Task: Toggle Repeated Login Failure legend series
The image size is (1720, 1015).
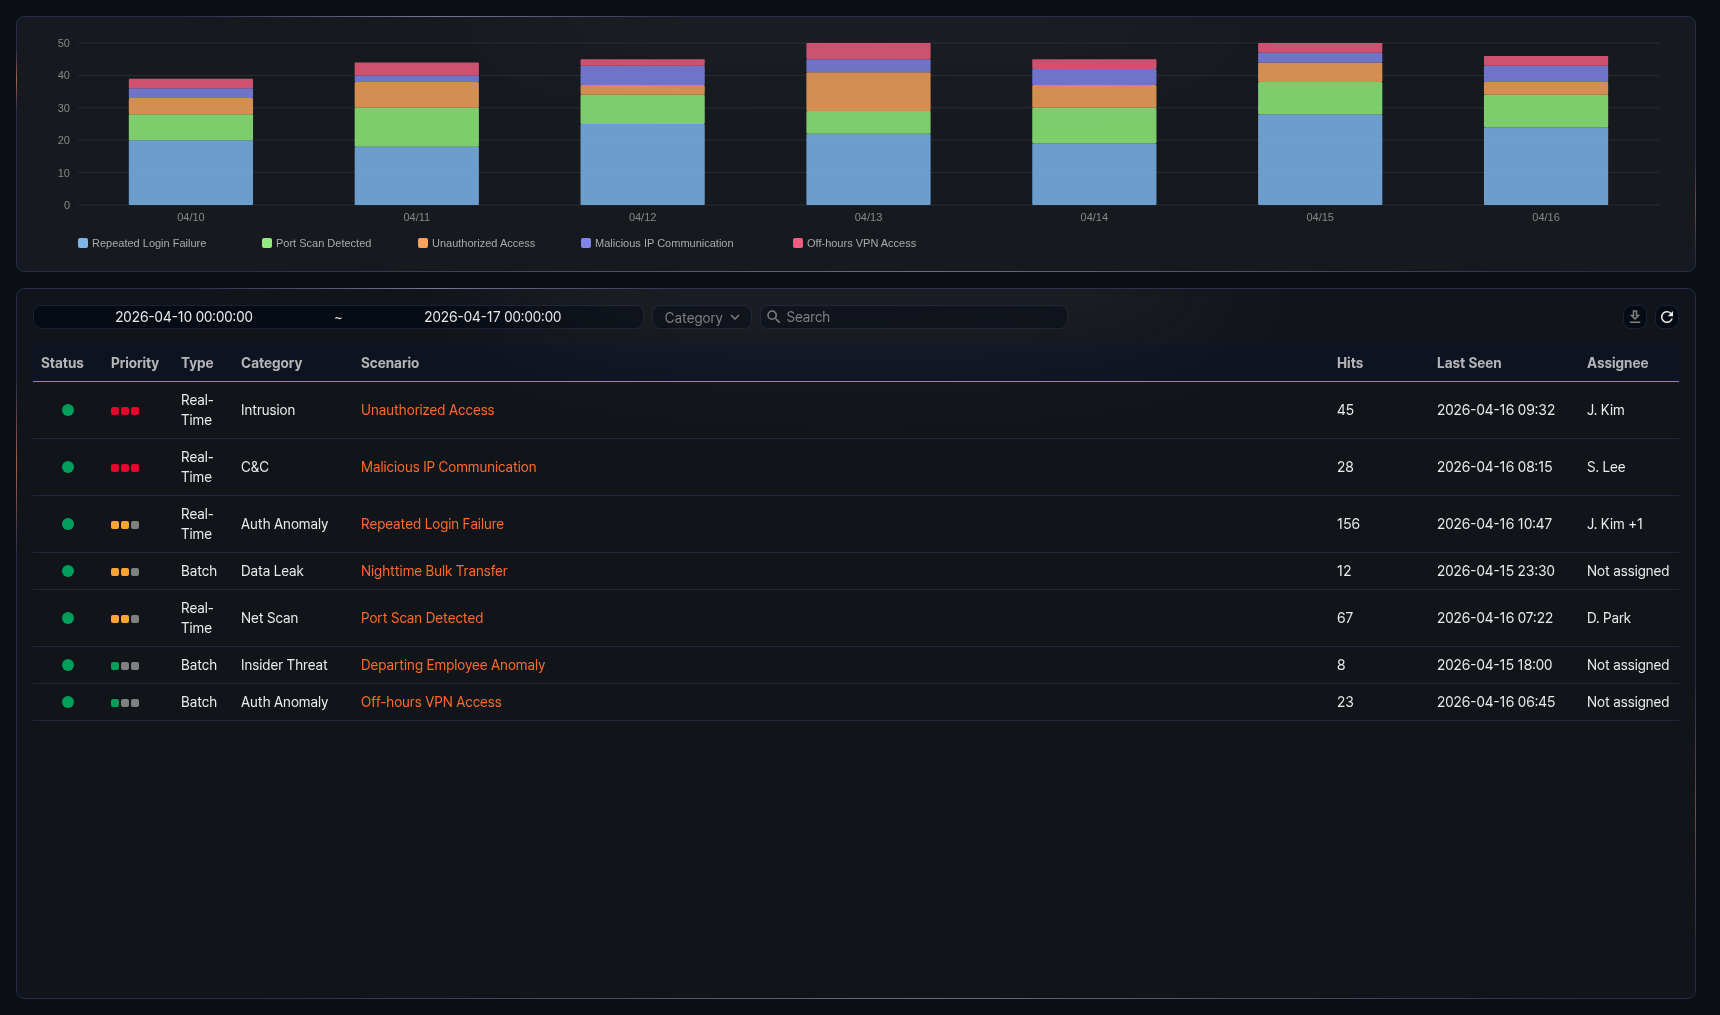Action: pyautogui.click(x=142, y=243)
